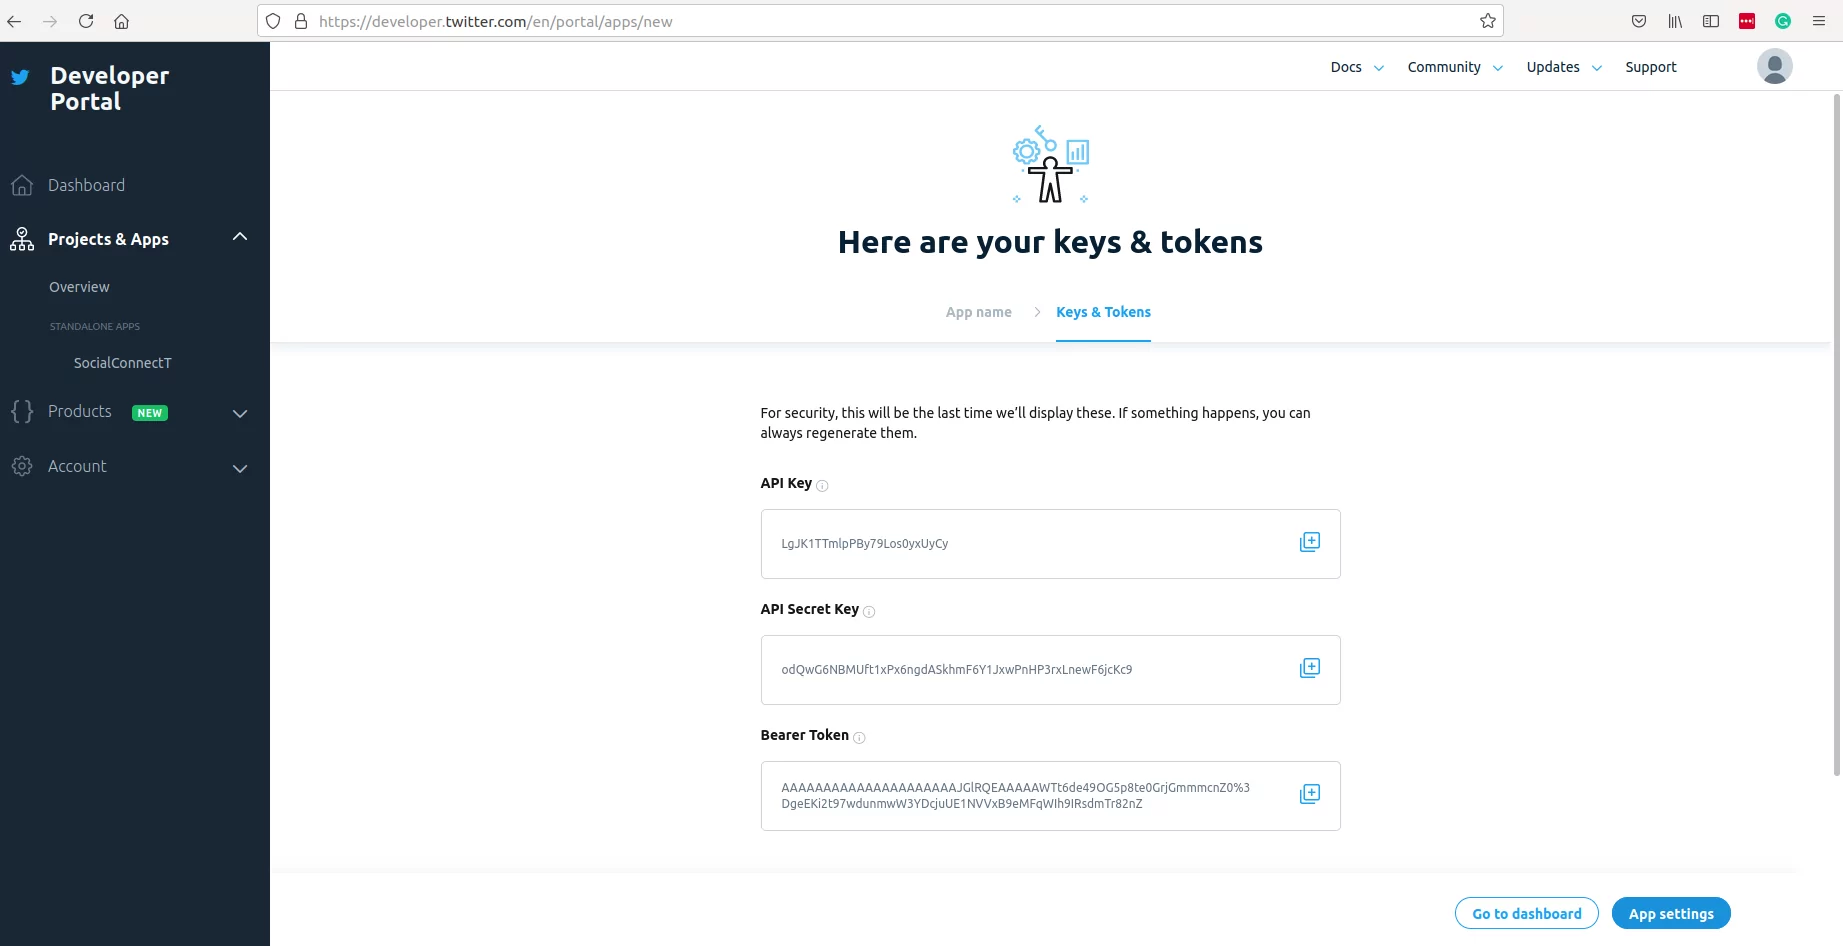Click the Account gear icon
Image resolution: width=1843 pixels, height=946 pixels.
pyautogui.click(x=22, y=466)
